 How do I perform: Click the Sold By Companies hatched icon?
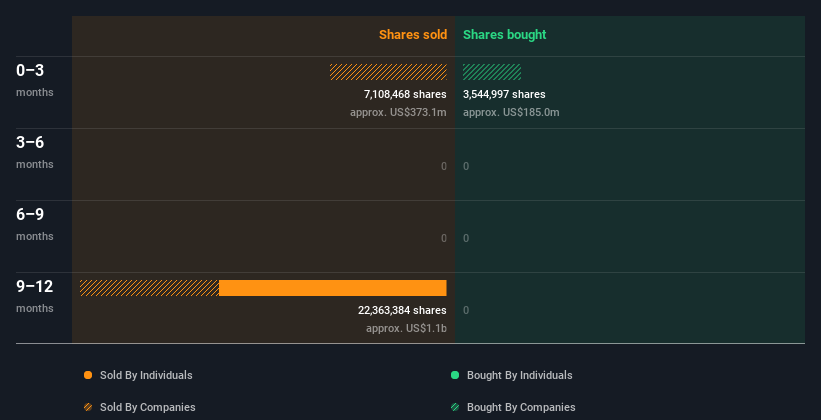[x=88, y=407]
